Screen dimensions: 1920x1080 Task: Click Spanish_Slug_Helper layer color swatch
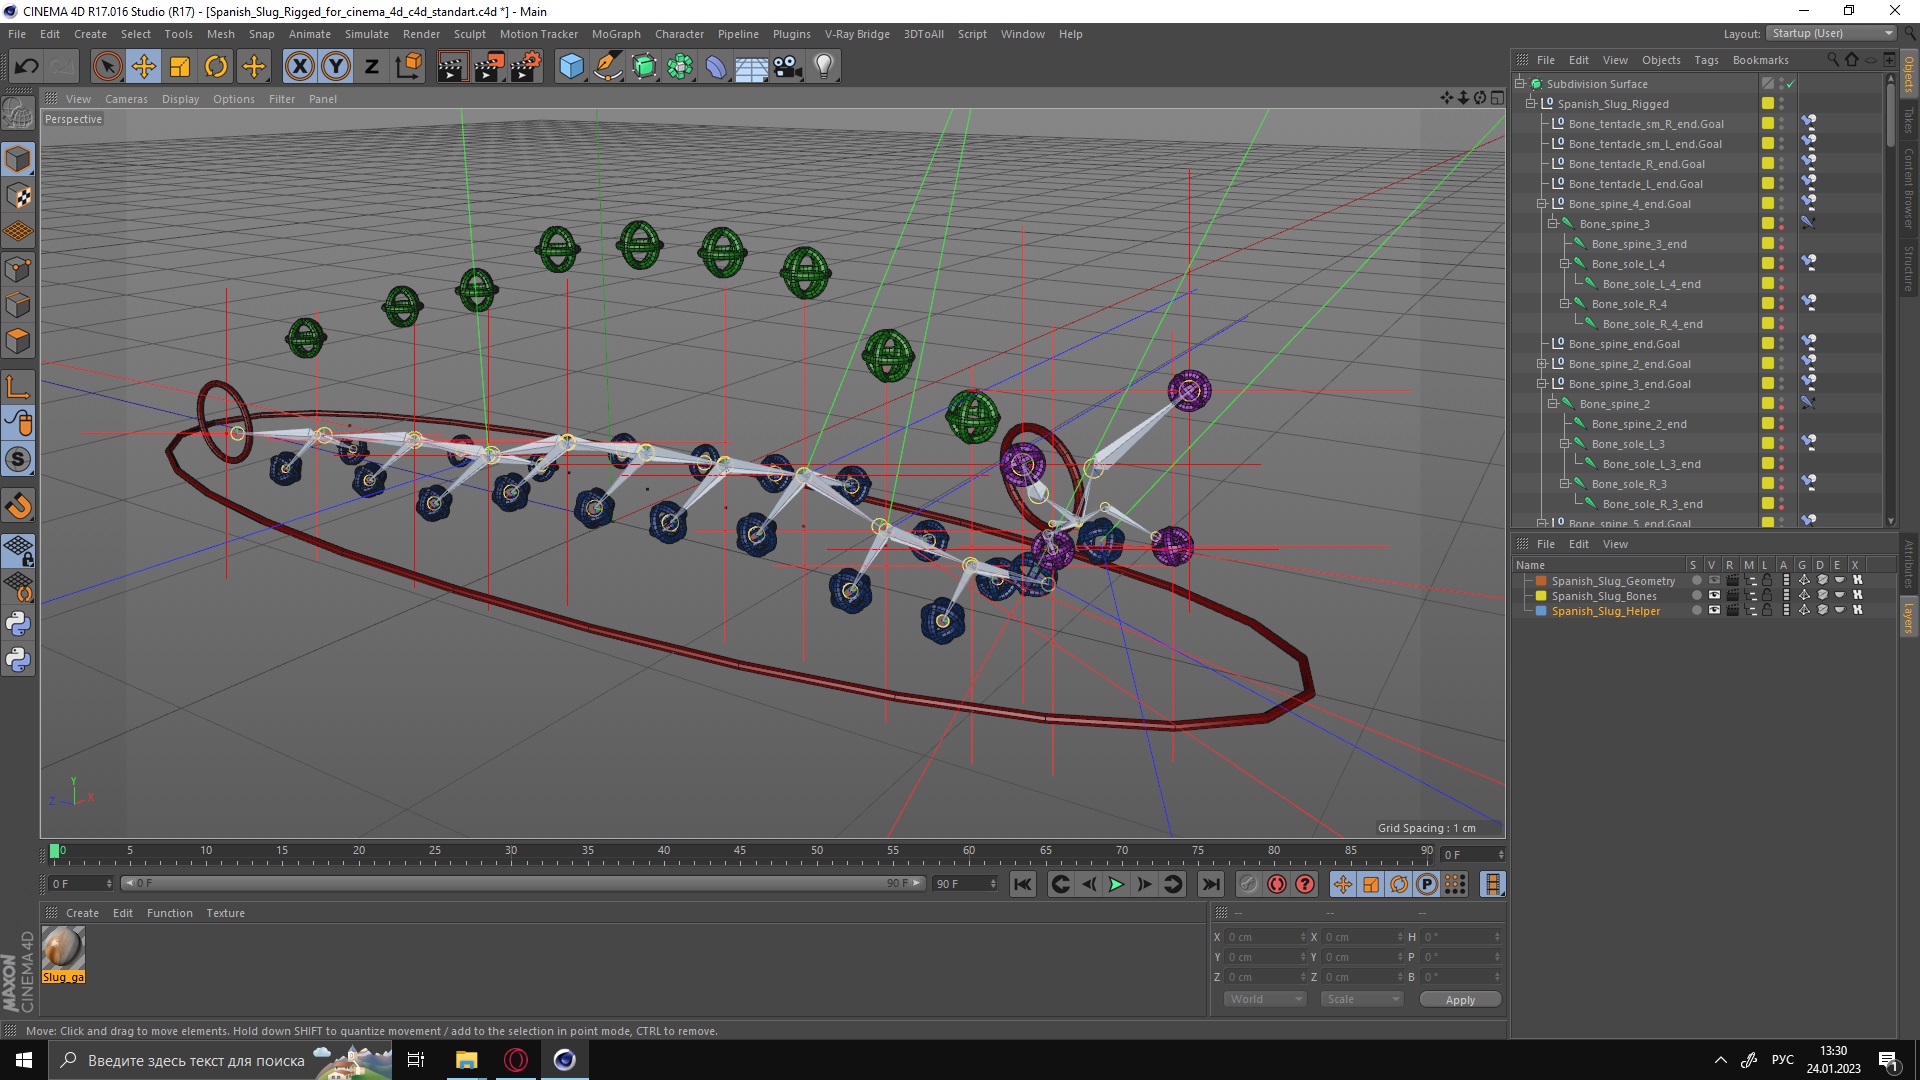(x=1541, y=611)
